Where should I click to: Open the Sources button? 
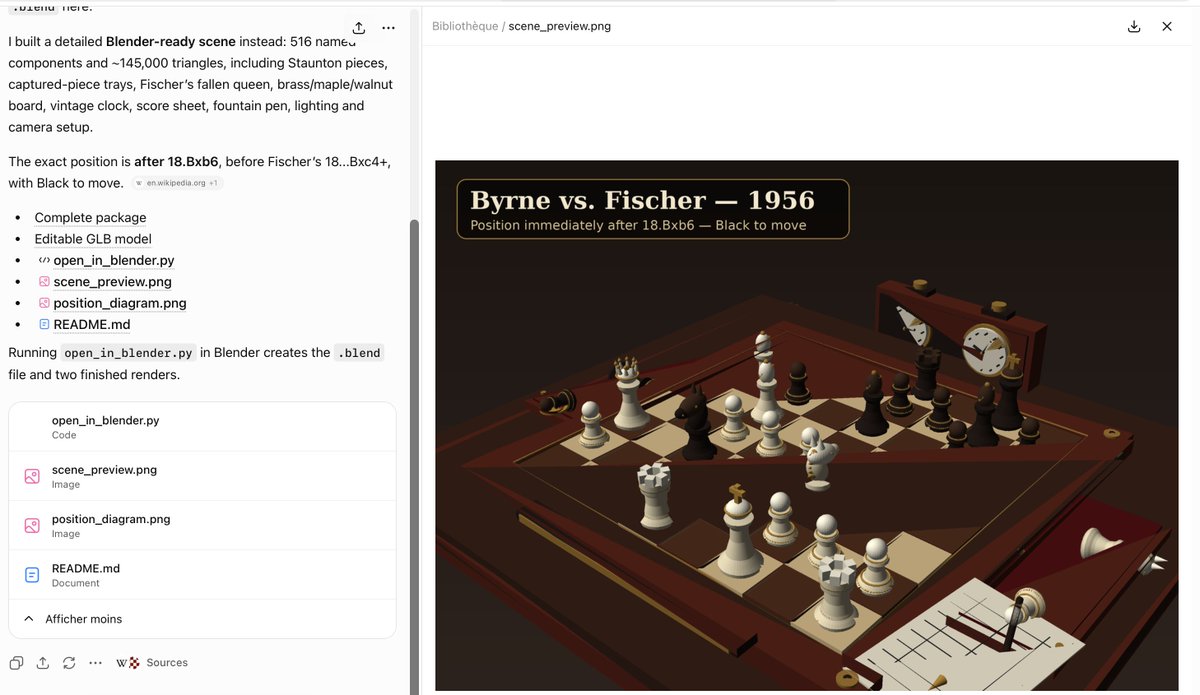(152, 663)
